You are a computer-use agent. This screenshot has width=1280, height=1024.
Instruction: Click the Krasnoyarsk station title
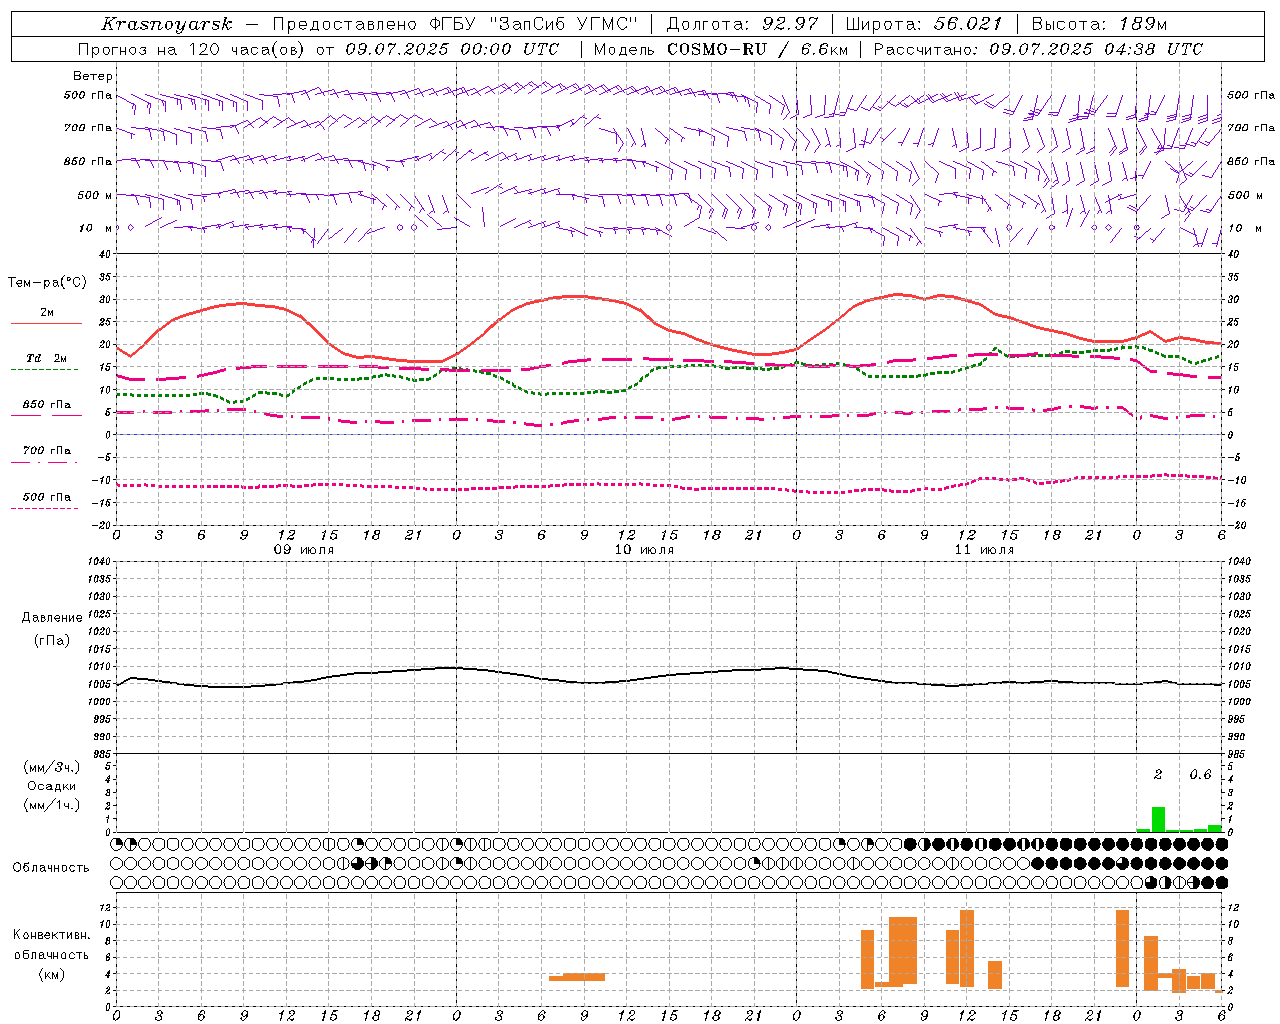166,24
